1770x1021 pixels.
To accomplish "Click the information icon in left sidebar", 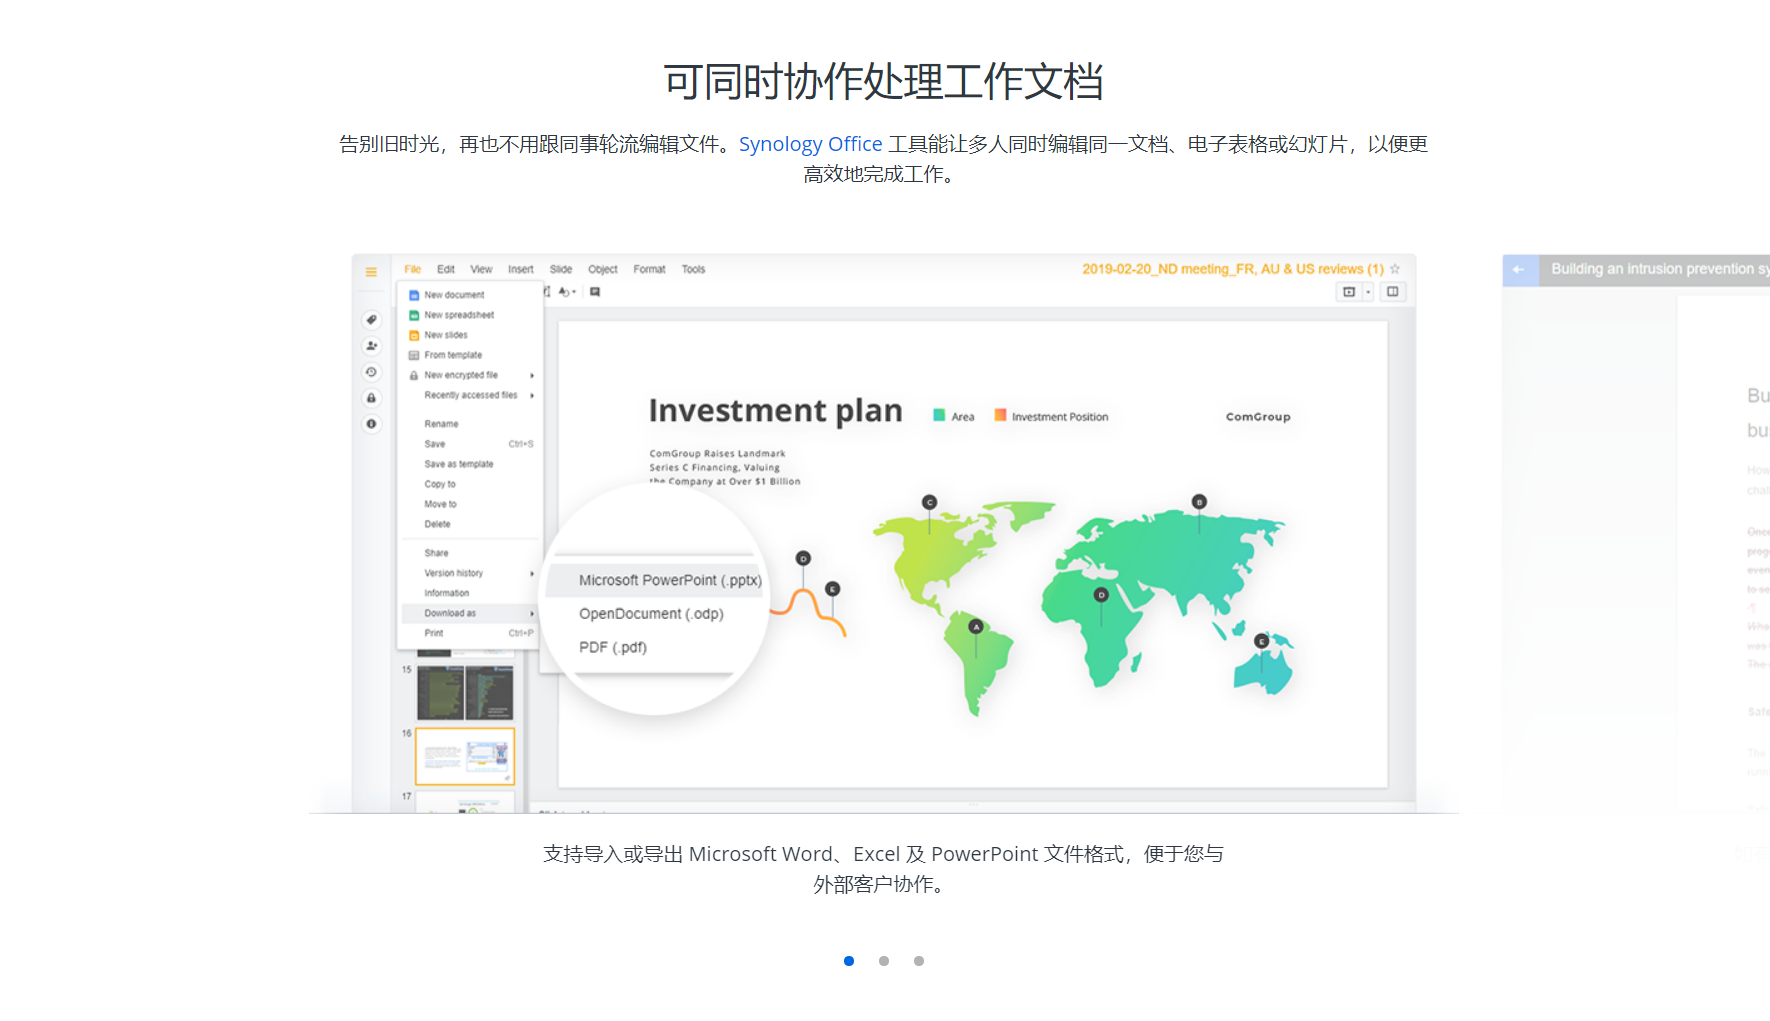I will (x=371, y=424).
